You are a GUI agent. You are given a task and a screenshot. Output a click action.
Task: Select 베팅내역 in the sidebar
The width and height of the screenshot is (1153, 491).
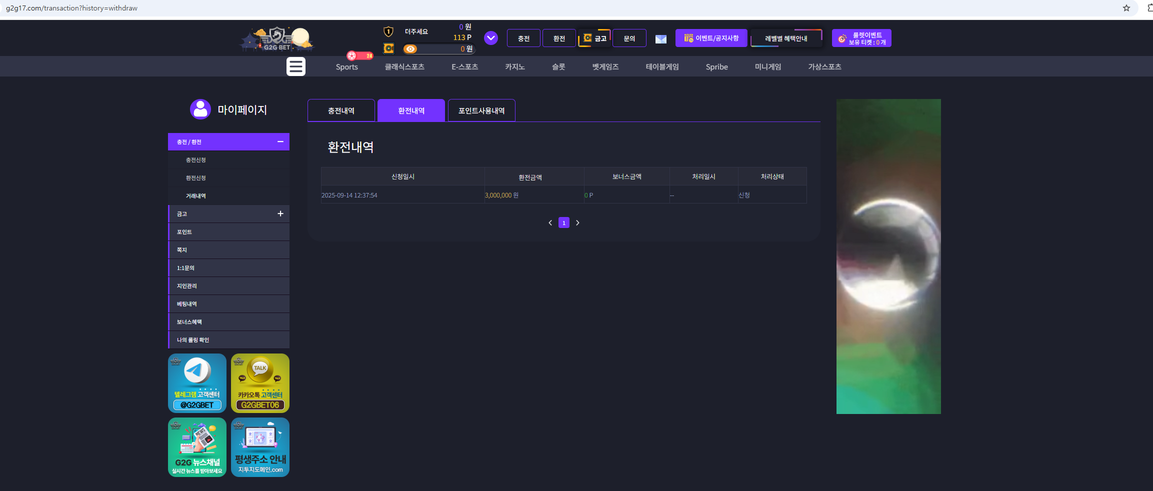pyautogui.click(x=188, y=304)
